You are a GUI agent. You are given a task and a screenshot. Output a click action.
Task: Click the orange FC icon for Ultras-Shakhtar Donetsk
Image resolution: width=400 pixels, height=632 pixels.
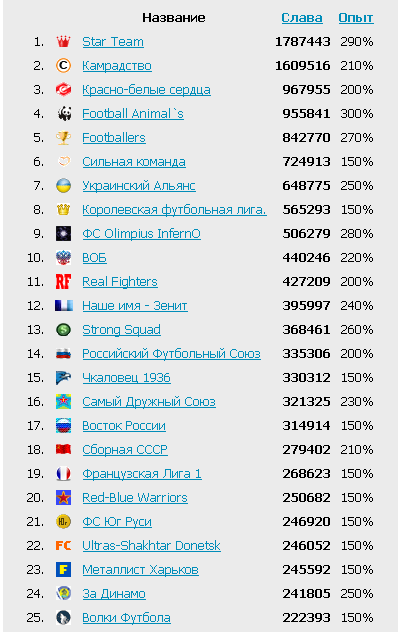point(63,545)
